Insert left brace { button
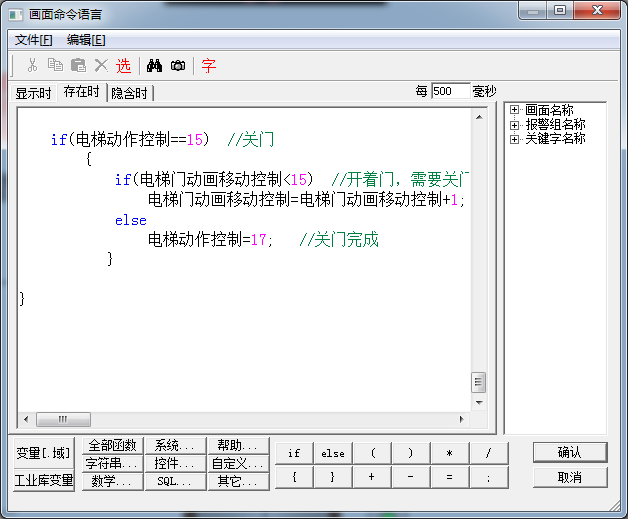The image size is (628, 519). click(x=294, y=477)
